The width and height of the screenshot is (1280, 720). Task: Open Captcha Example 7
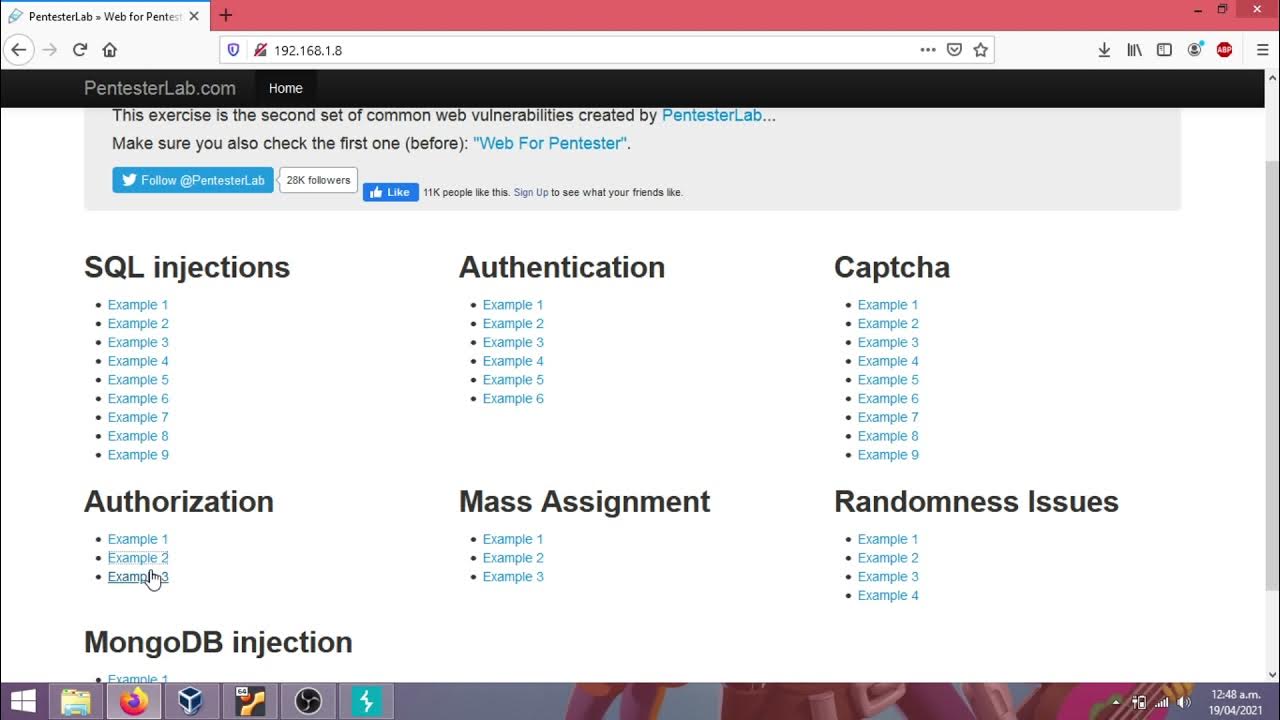[x=888, y=417]
